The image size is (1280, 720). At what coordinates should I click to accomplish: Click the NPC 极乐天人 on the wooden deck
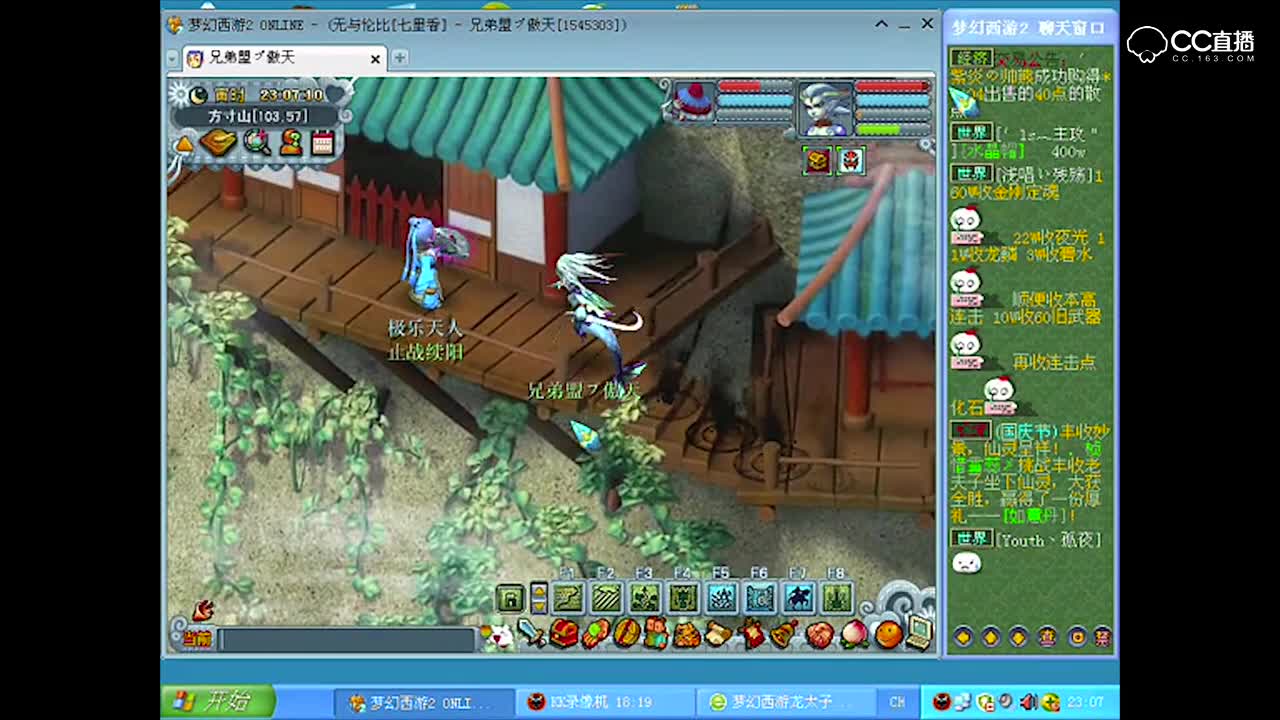pyautogui.click(x=427, y=264)
